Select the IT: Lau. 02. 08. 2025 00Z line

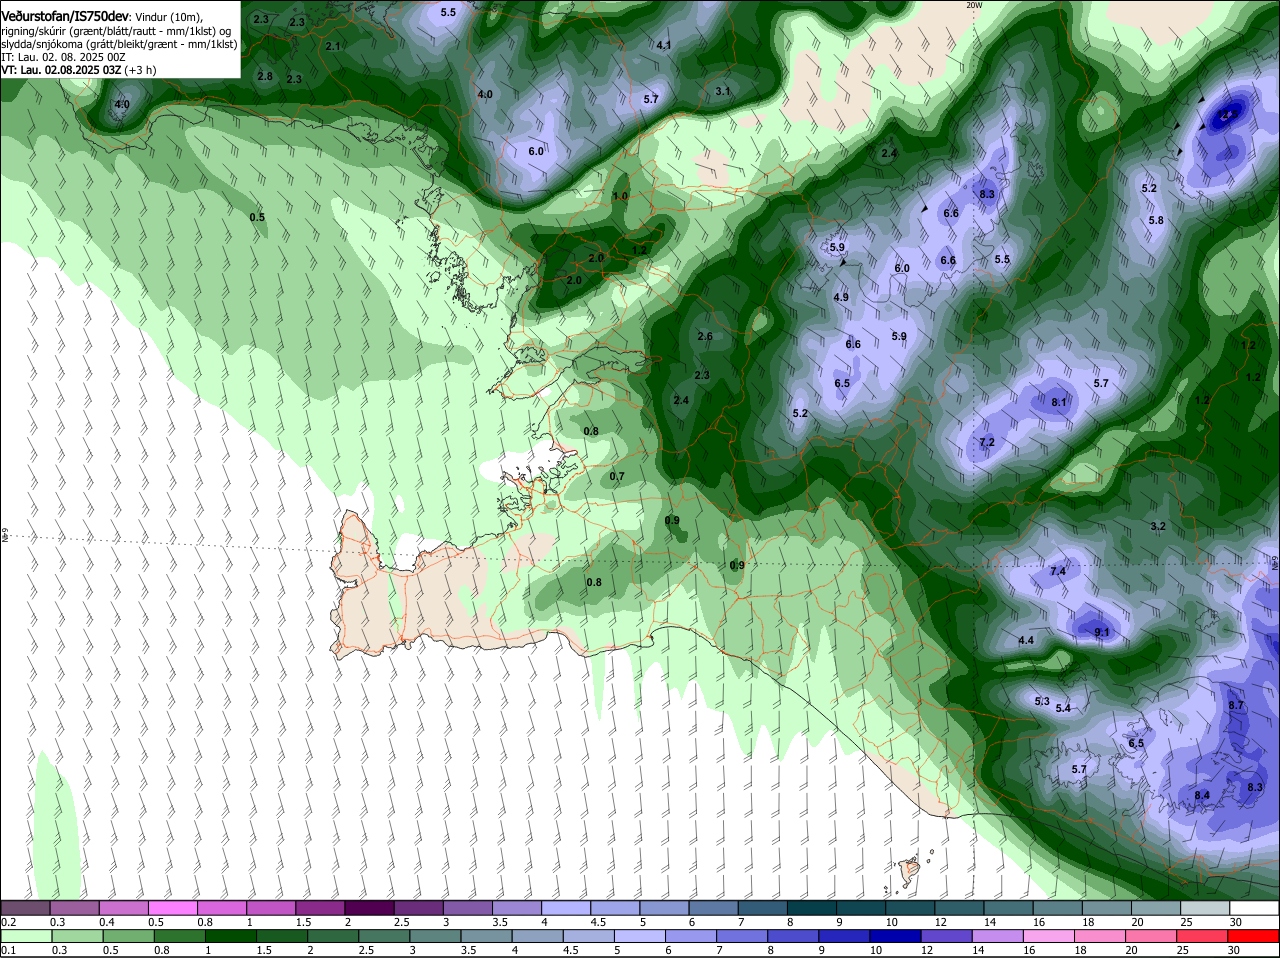coord(63,57)
